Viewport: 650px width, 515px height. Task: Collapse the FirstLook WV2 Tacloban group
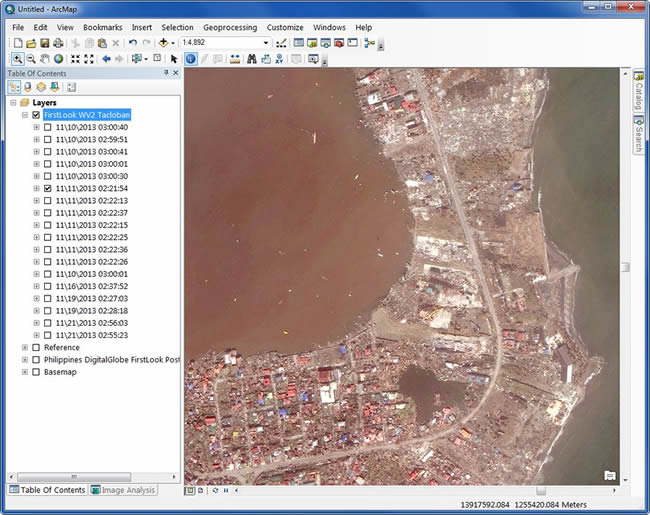click(x=24, y=115)
